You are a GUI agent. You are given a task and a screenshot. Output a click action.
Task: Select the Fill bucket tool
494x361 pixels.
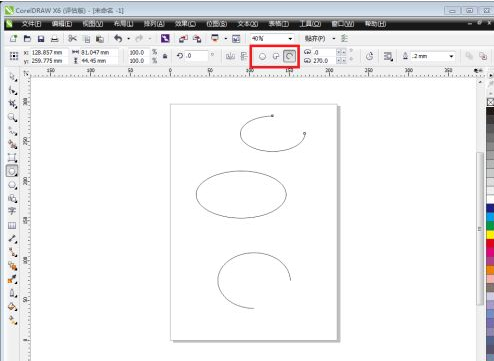pos(13,307)
